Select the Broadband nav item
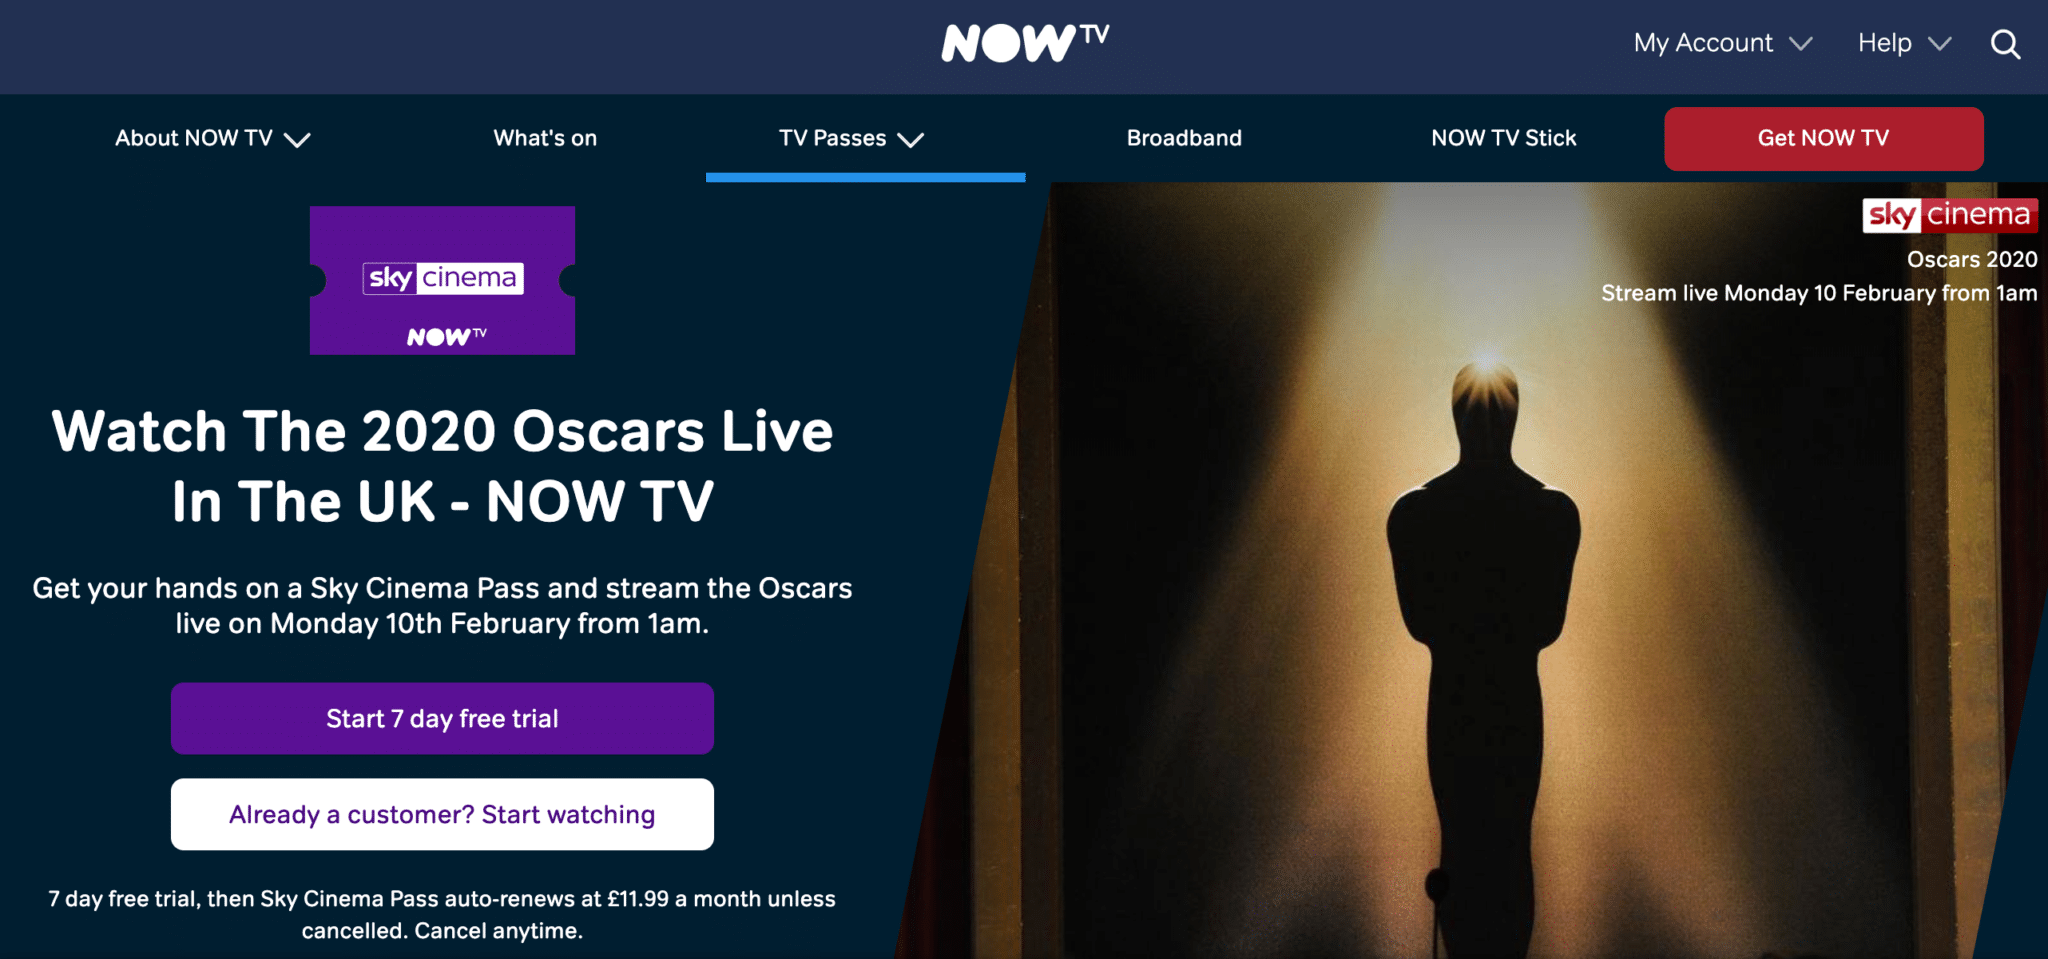2048x959 pixels. coord(1184,138)
